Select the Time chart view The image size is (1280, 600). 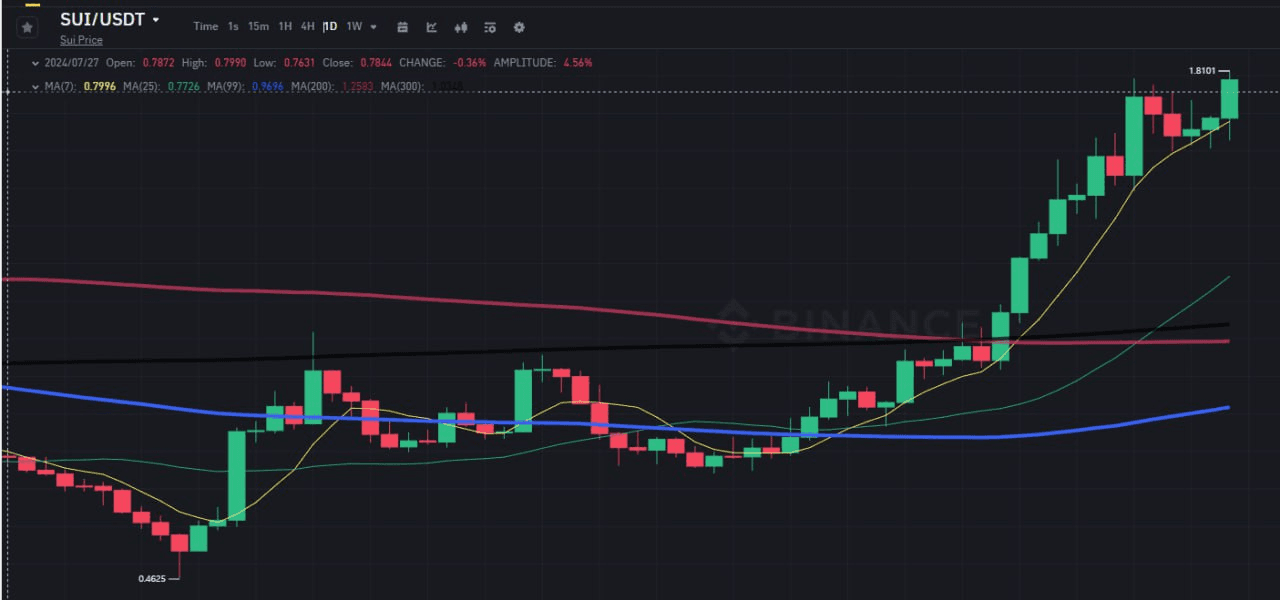pyautogui.click(x=205, y=27)
